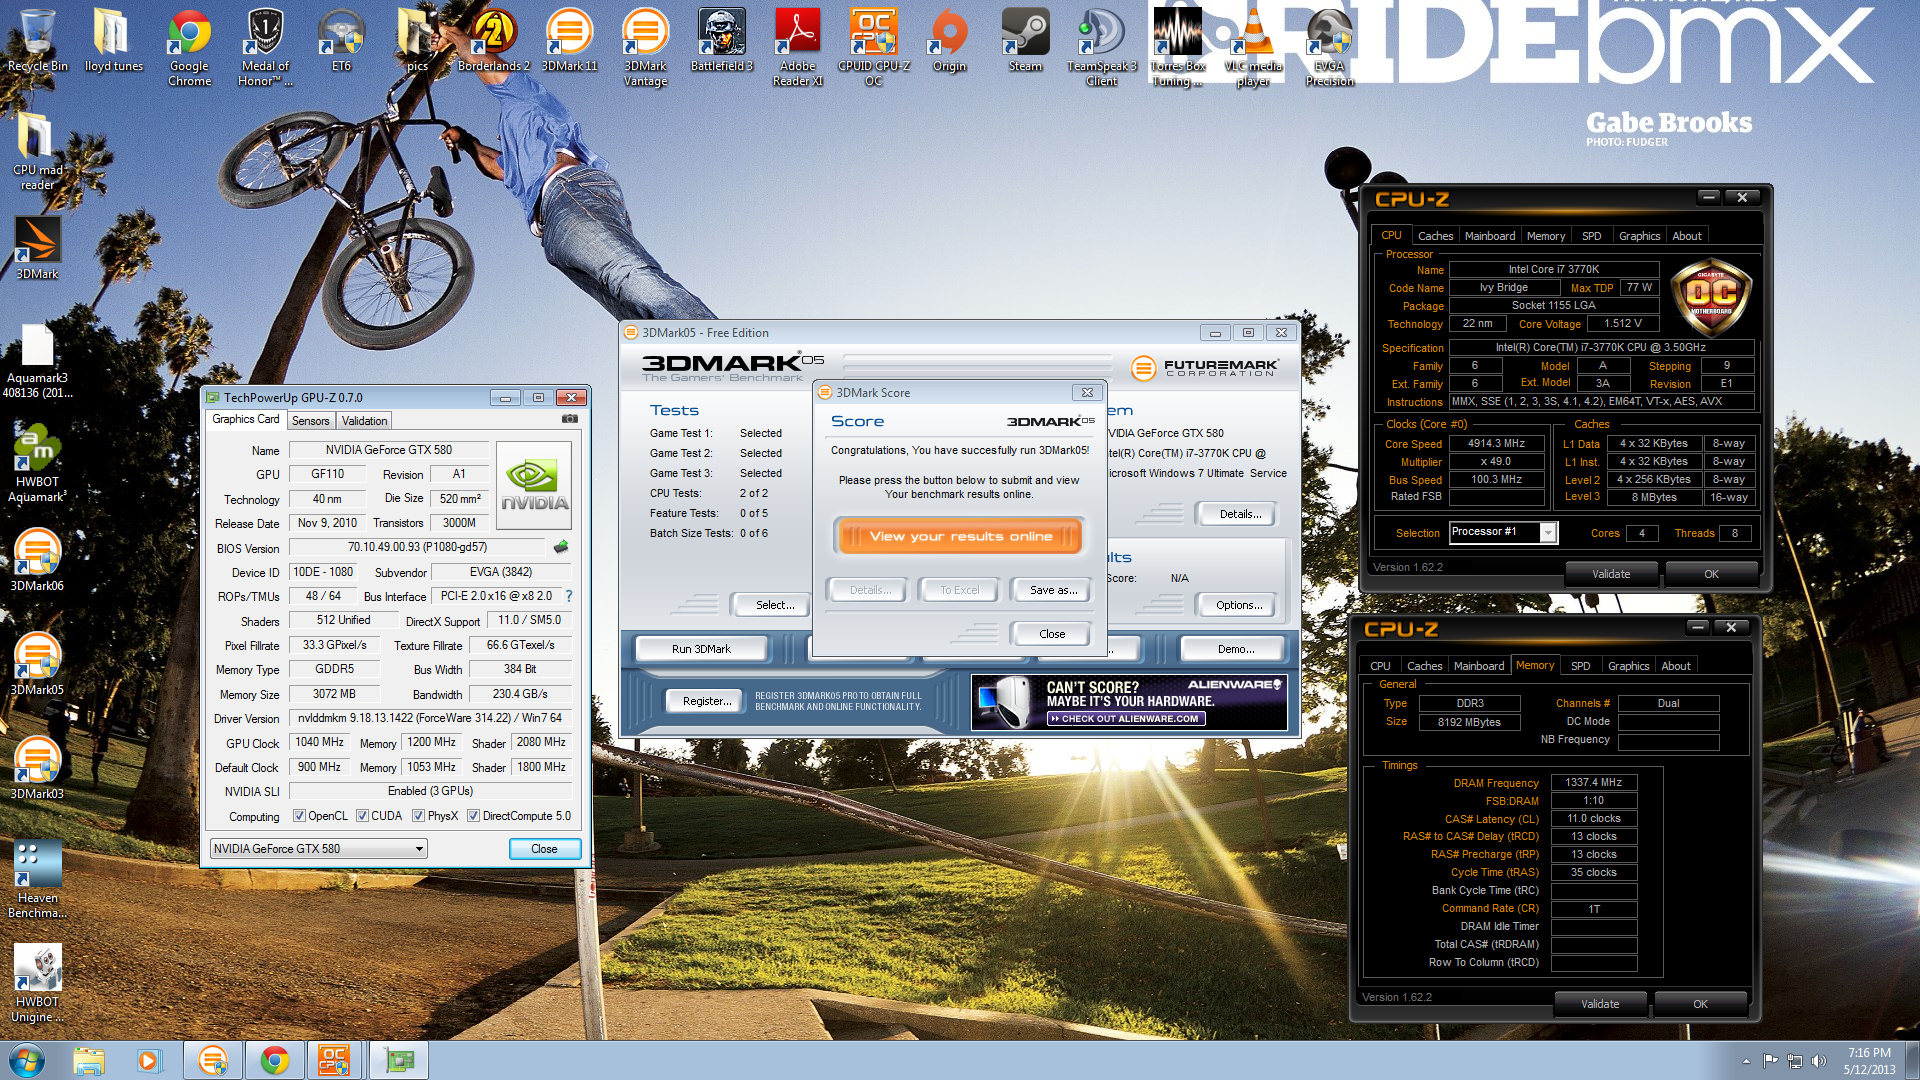Click Save as button in 3DMark Score
This screenshot has width=1920, height=1080.
(1053, 590)
